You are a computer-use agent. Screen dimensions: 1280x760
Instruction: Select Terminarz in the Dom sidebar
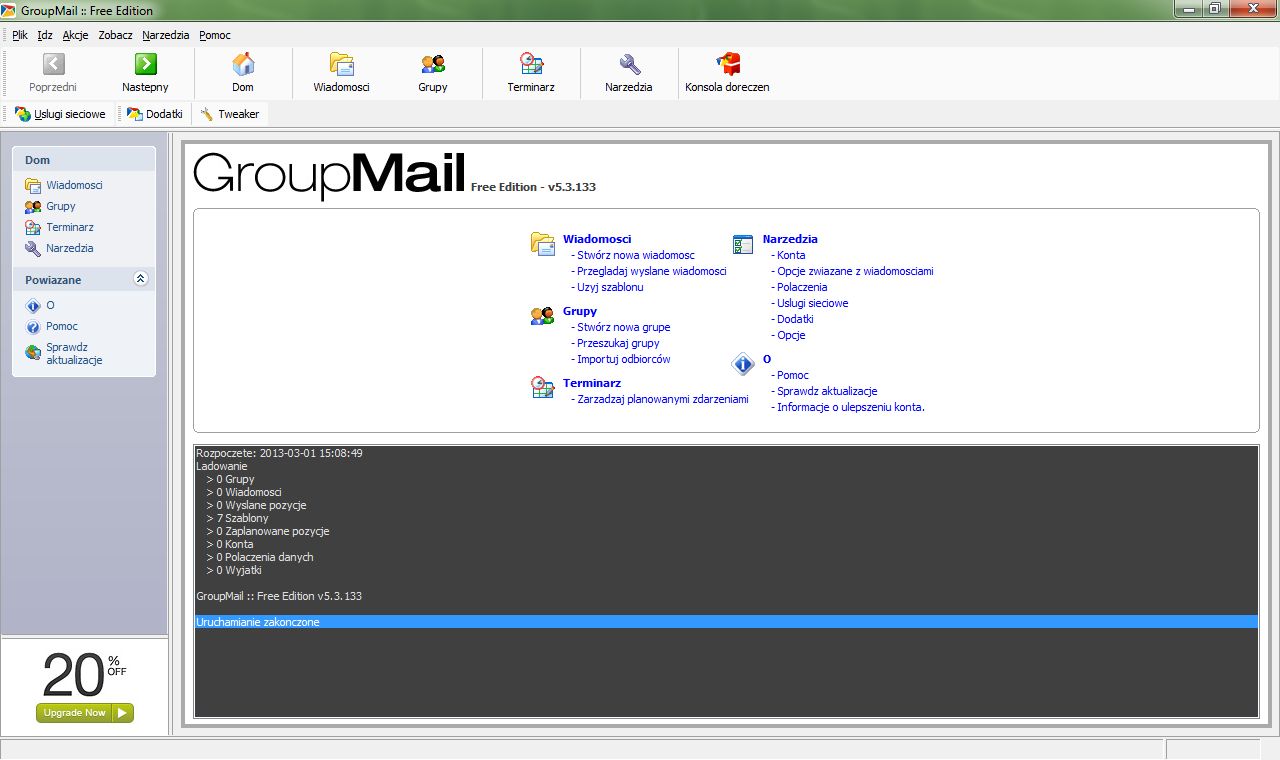point(60,227)
